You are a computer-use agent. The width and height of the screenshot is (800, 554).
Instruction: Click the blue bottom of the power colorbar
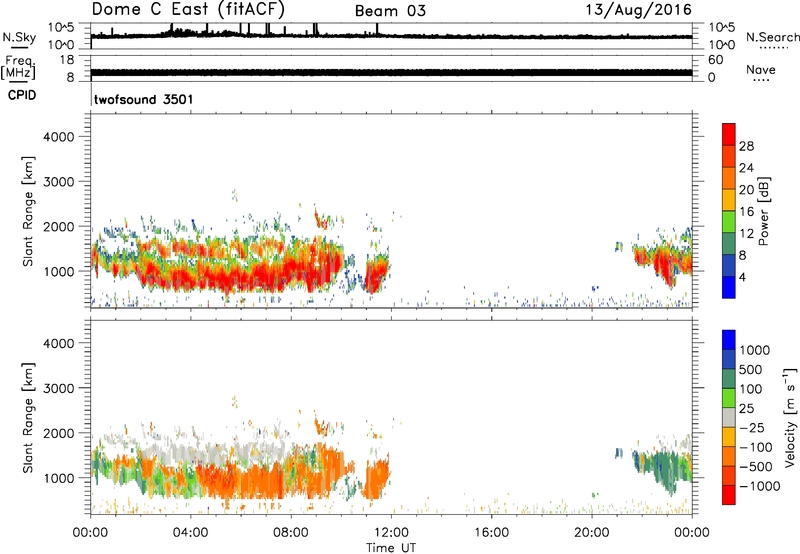coord(729,287)
